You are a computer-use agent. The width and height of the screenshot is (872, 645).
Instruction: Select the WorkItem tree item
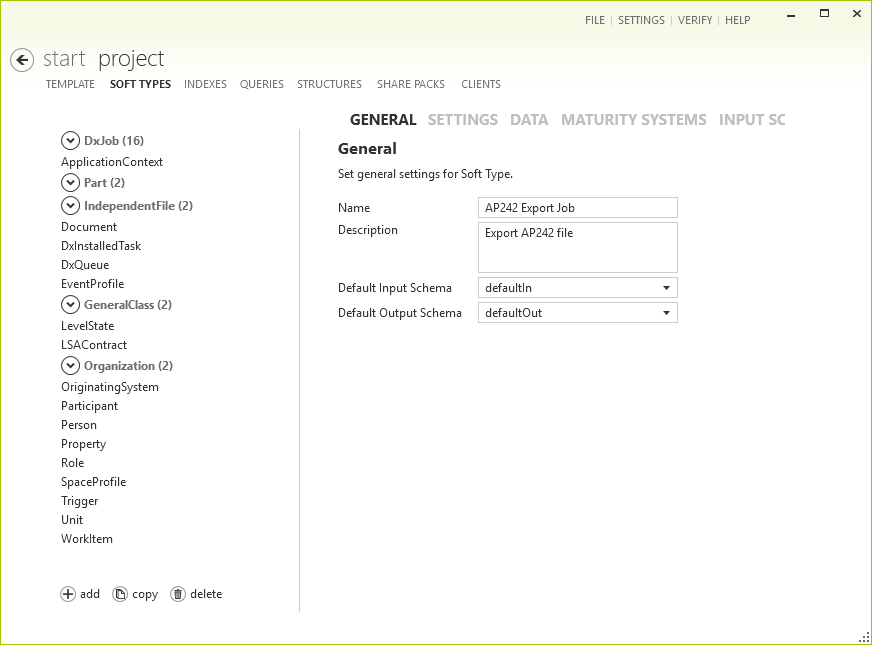87,538
